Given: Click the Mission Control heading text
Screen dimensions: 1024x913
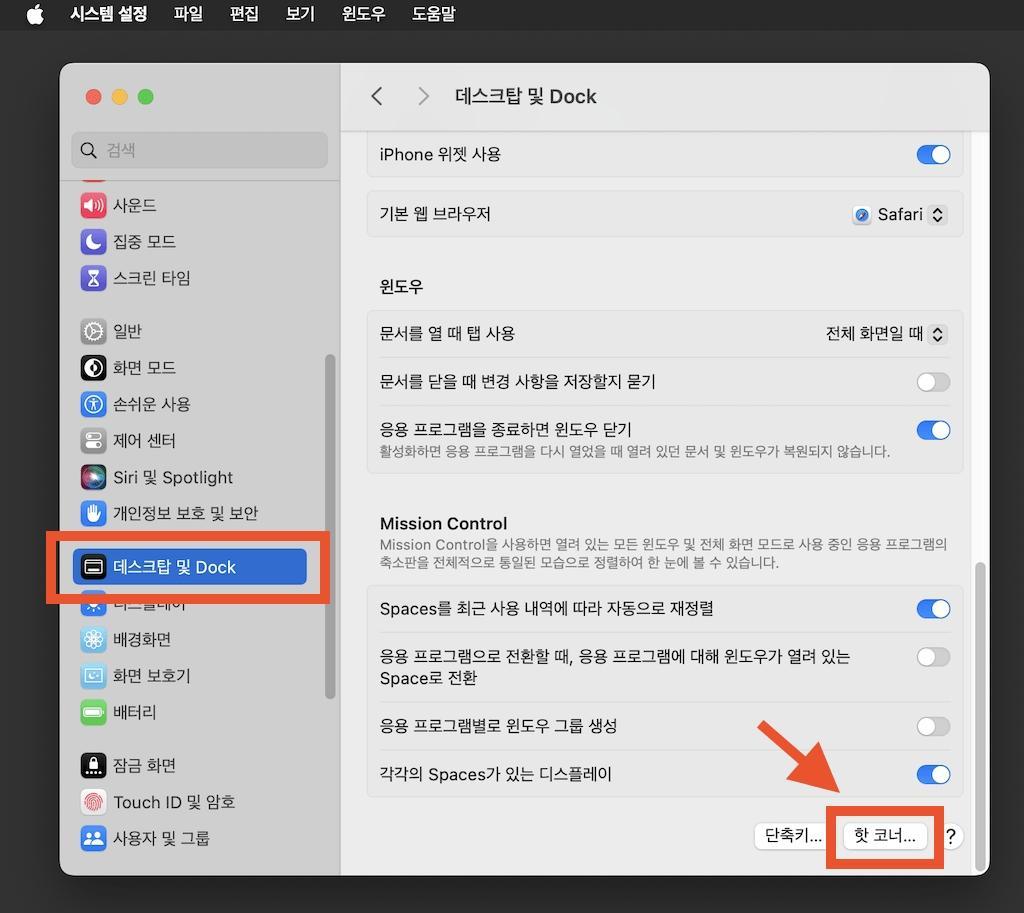Looking at the screenshot, I should pos(443,524).
